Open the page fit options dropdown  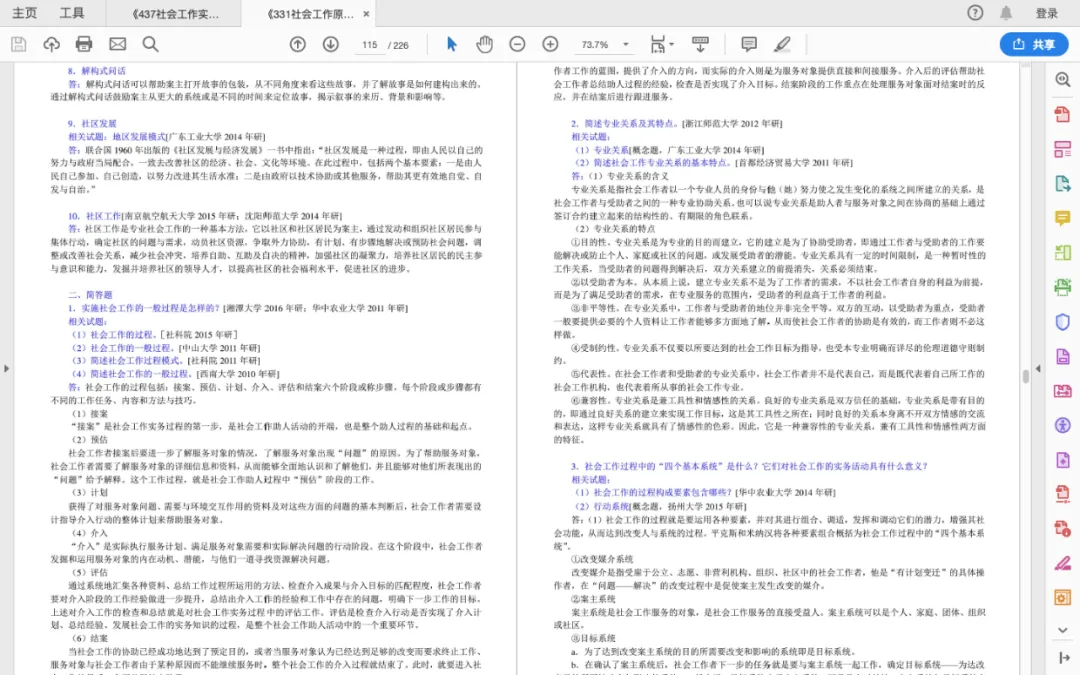pyautogui.click(x=663, y=45)
